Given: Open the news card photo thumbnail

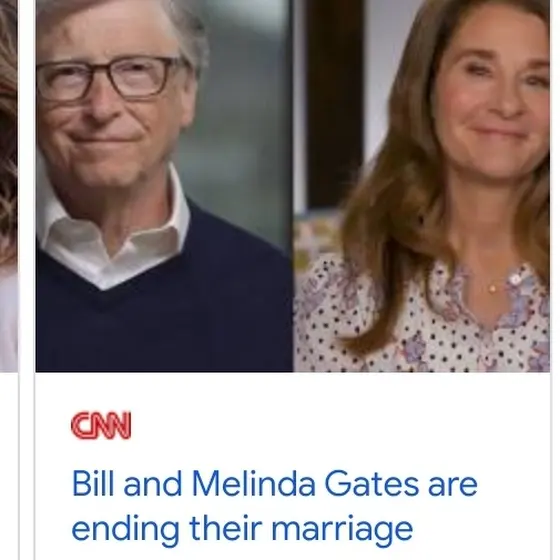Looking at the screenshot, I should click(293, 186).
